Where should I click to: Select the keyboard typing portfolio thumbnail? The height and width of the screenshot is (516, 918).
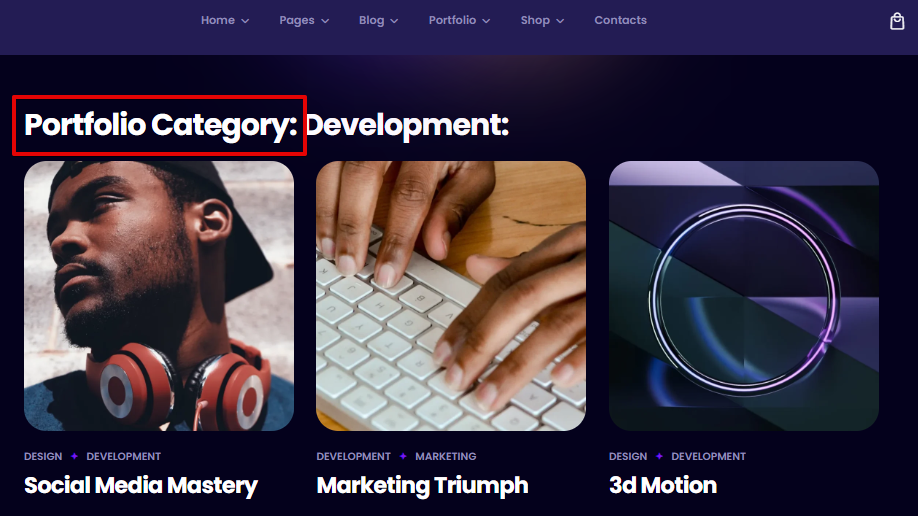point(451,296)
